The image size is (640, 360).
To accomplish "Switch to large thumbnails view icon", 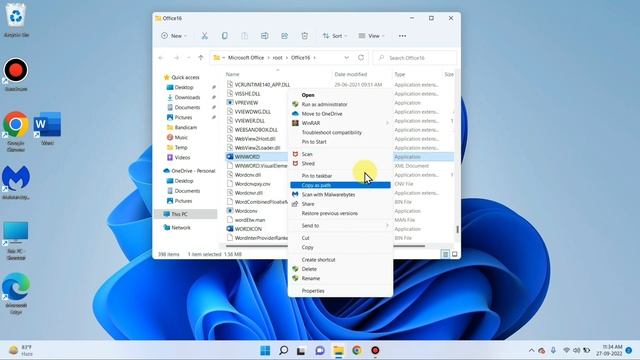I will 454,254.
